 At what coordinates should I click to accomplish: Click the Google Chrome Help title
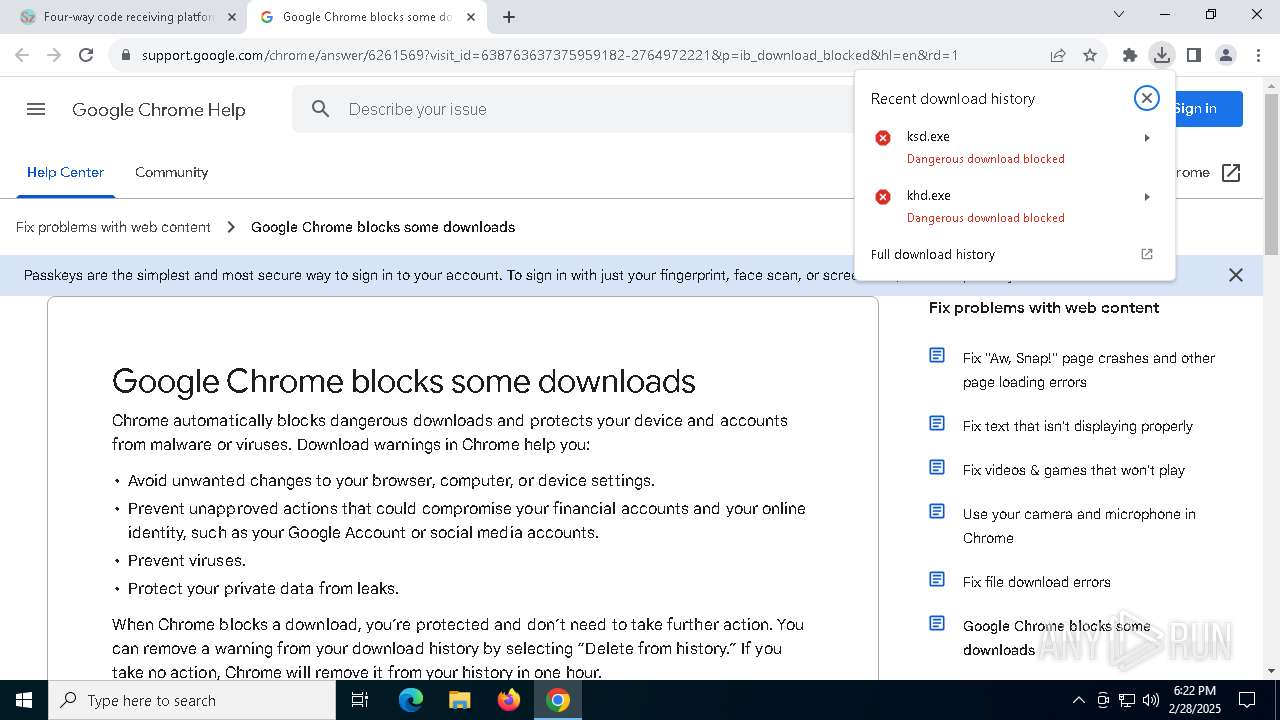tap(159, 110)
